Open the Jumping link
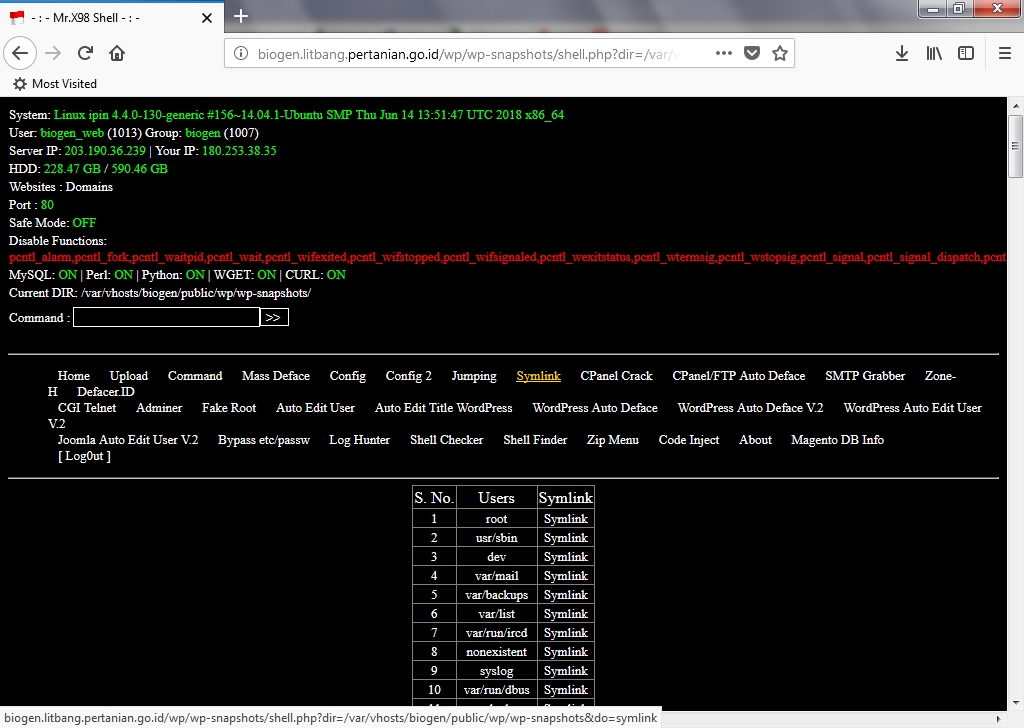 [474, 376]
